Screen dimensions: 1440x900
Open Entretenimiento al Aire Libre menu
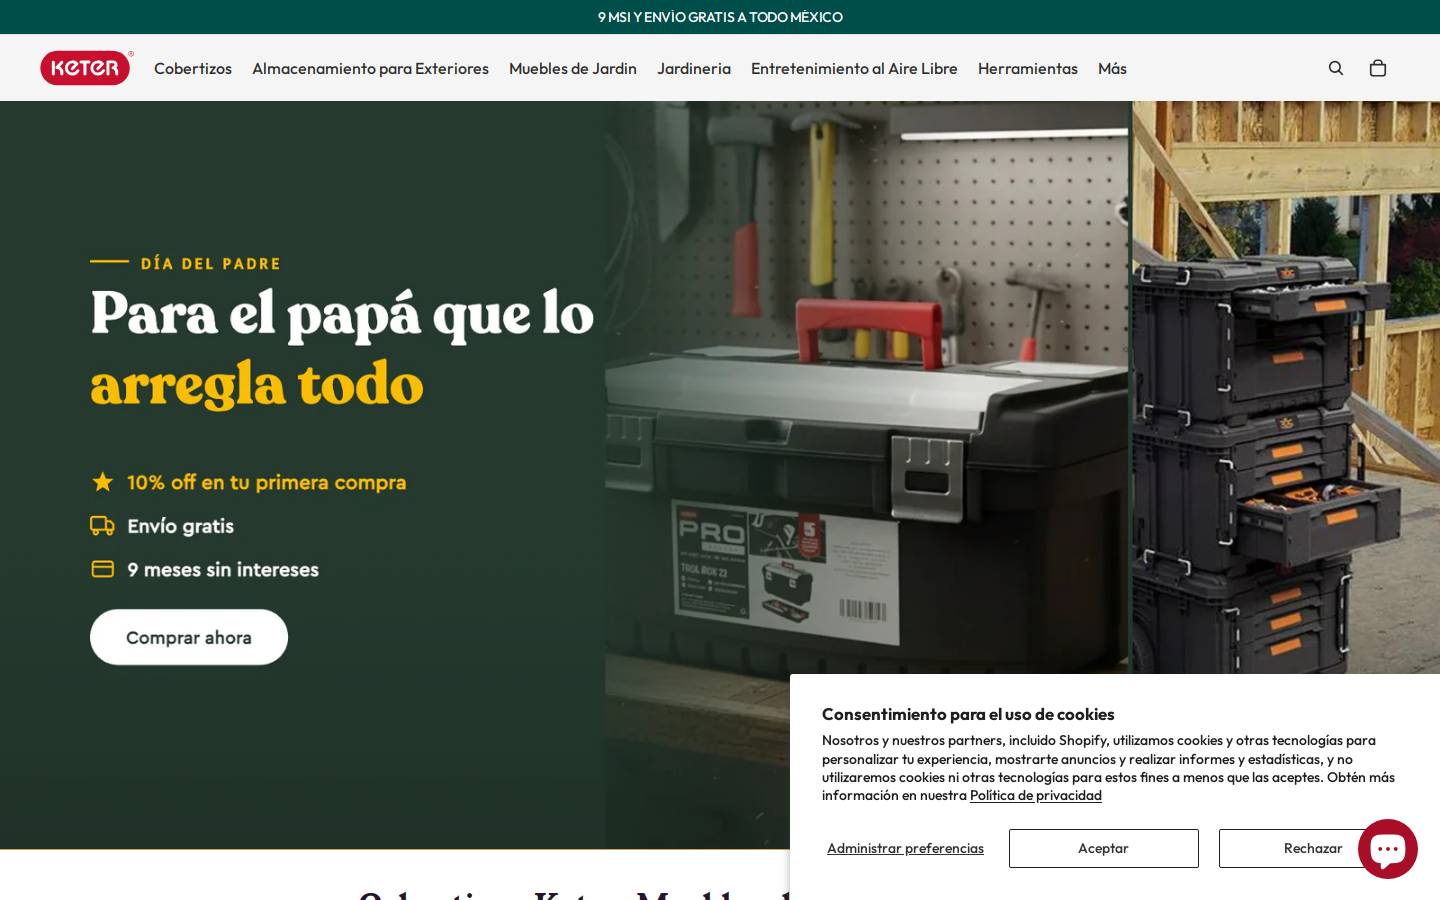(x=854, y=68)
